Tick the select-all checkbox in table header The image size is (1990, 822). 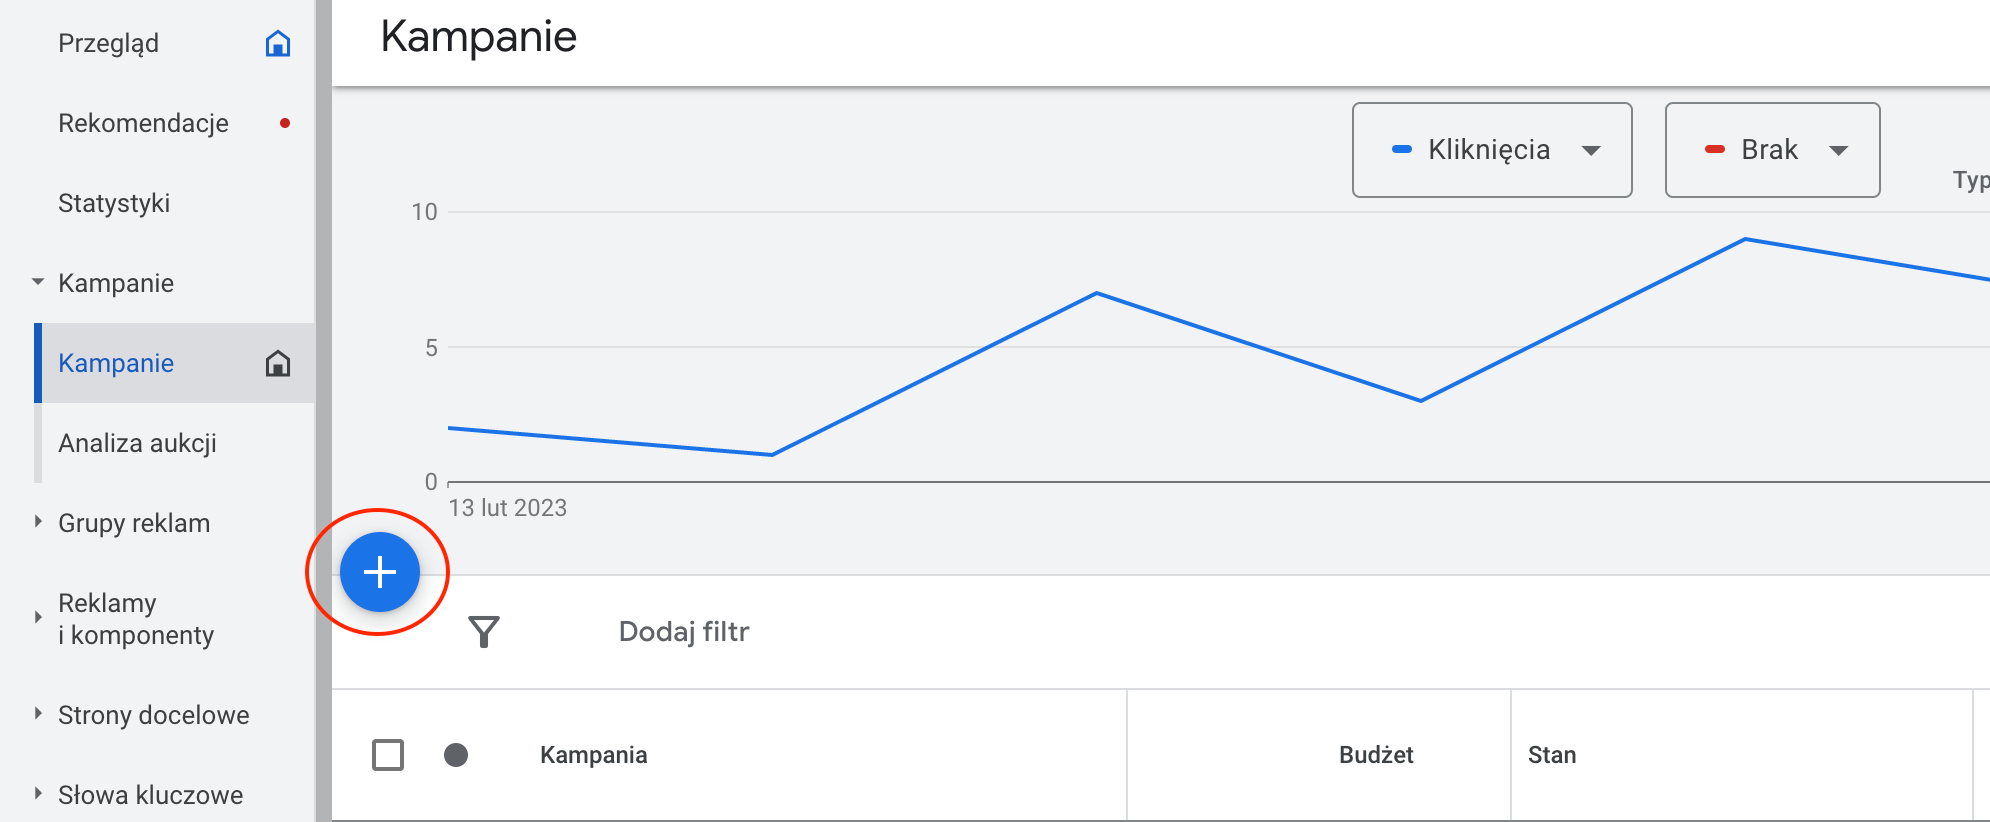[x=388, y=755]
